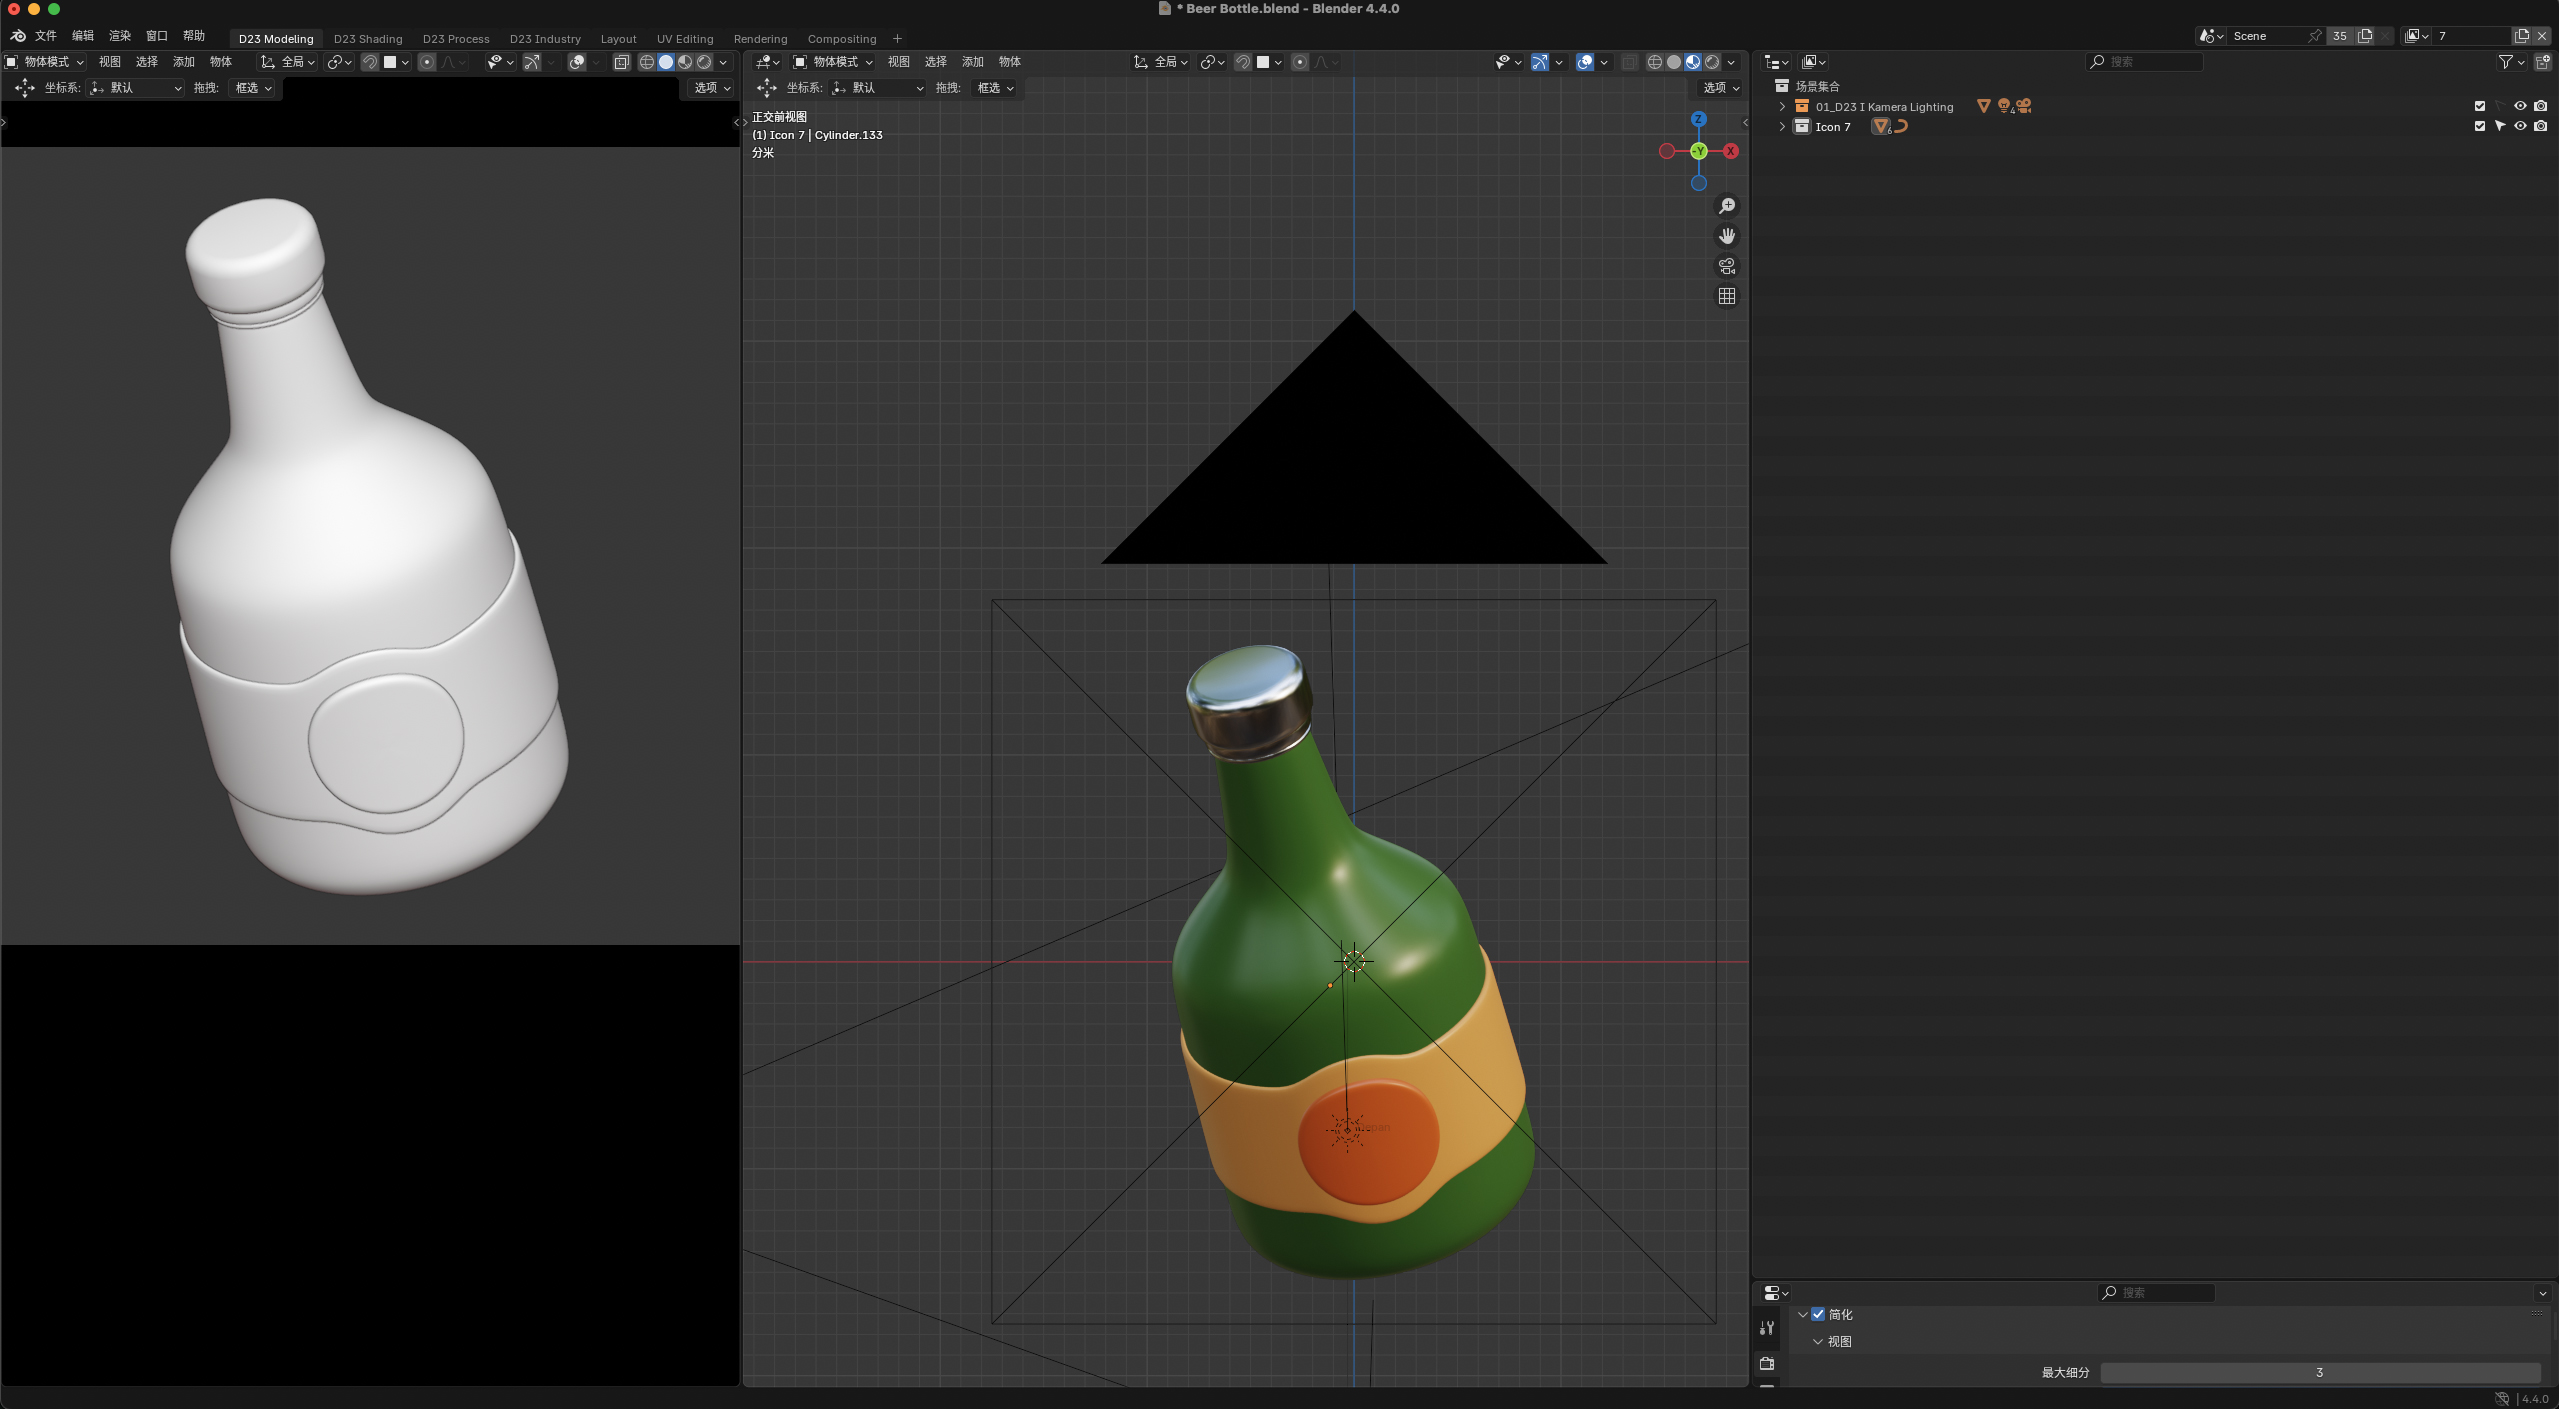Screen dimensions: 2559x1409
Task: Click the zoom icon in viewport sidebar
Action: coord(1727,206)
